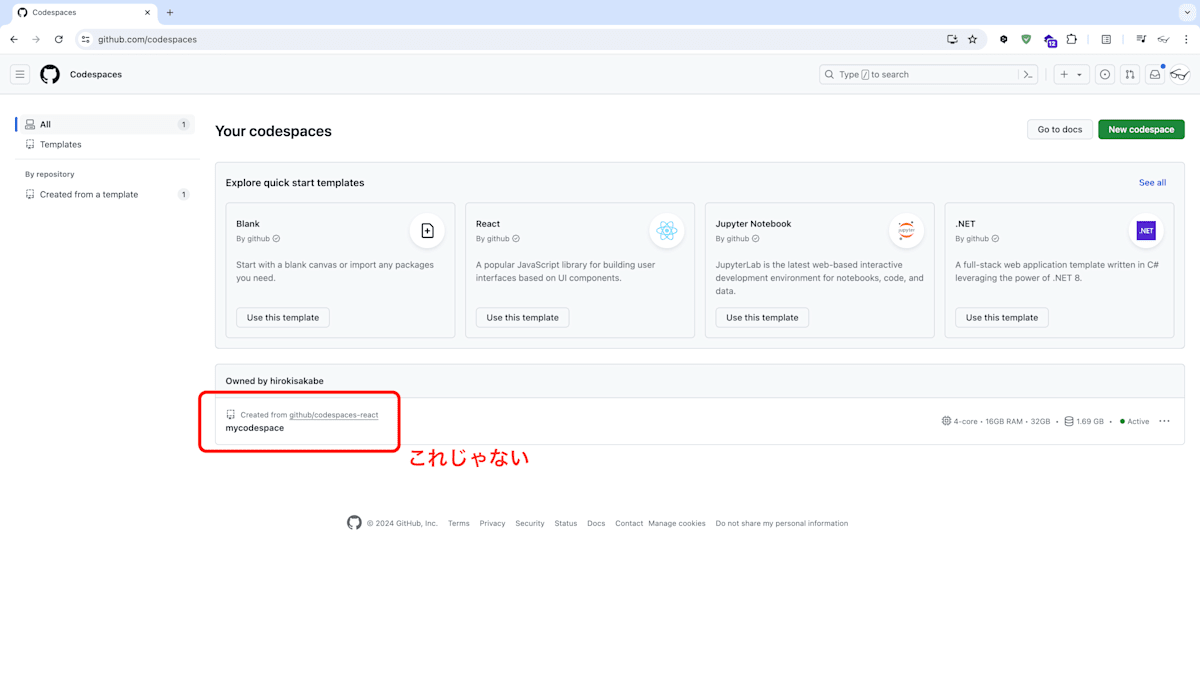Viewport: 1200px width, 675px height.
Task: Click the Codespaces title in the header
Action: pyautogui.click(x=96, y=74)
